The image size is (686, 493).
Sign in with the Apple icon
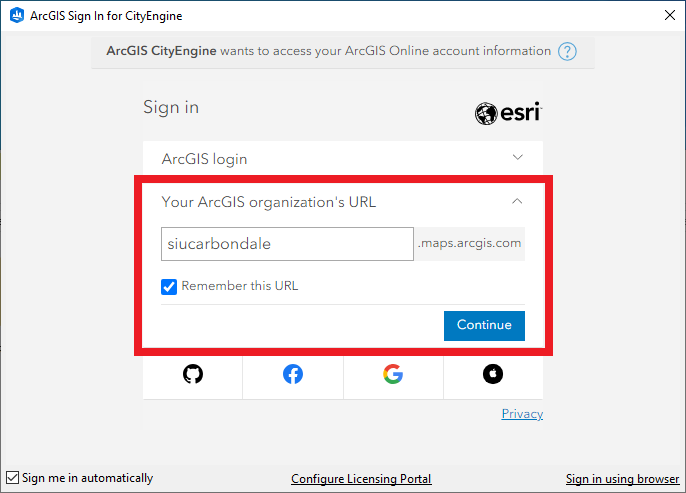(492, 374)
